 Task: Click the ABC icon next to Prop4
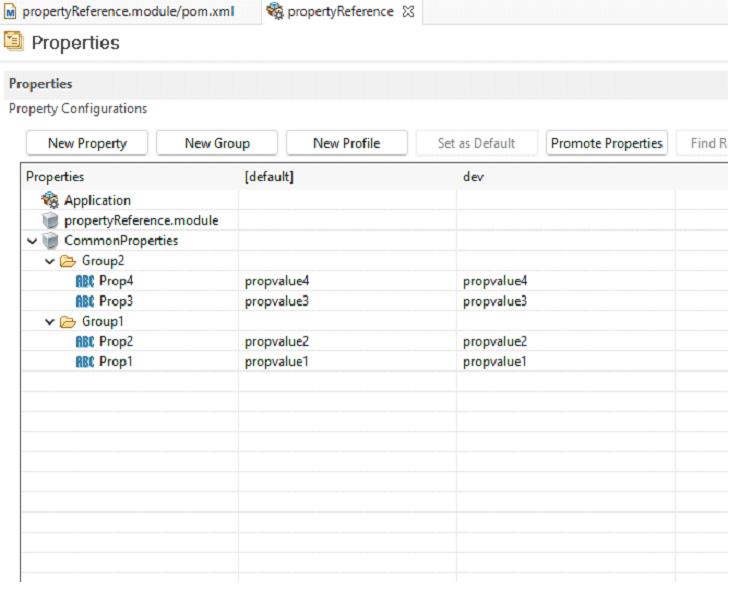[85, 281]
